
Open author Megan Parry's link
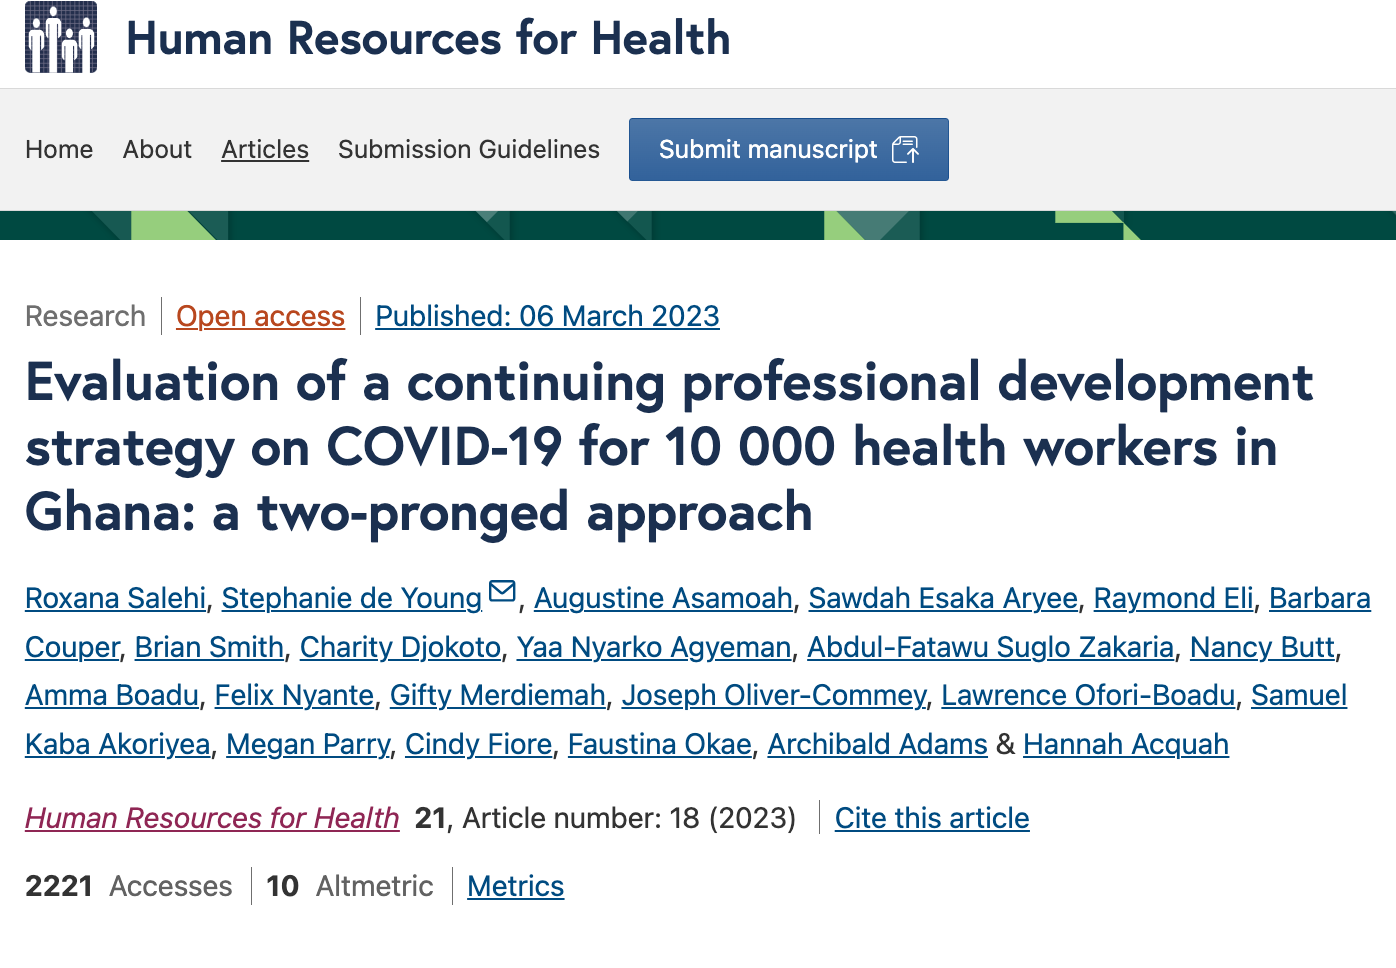tap(308, 744)
